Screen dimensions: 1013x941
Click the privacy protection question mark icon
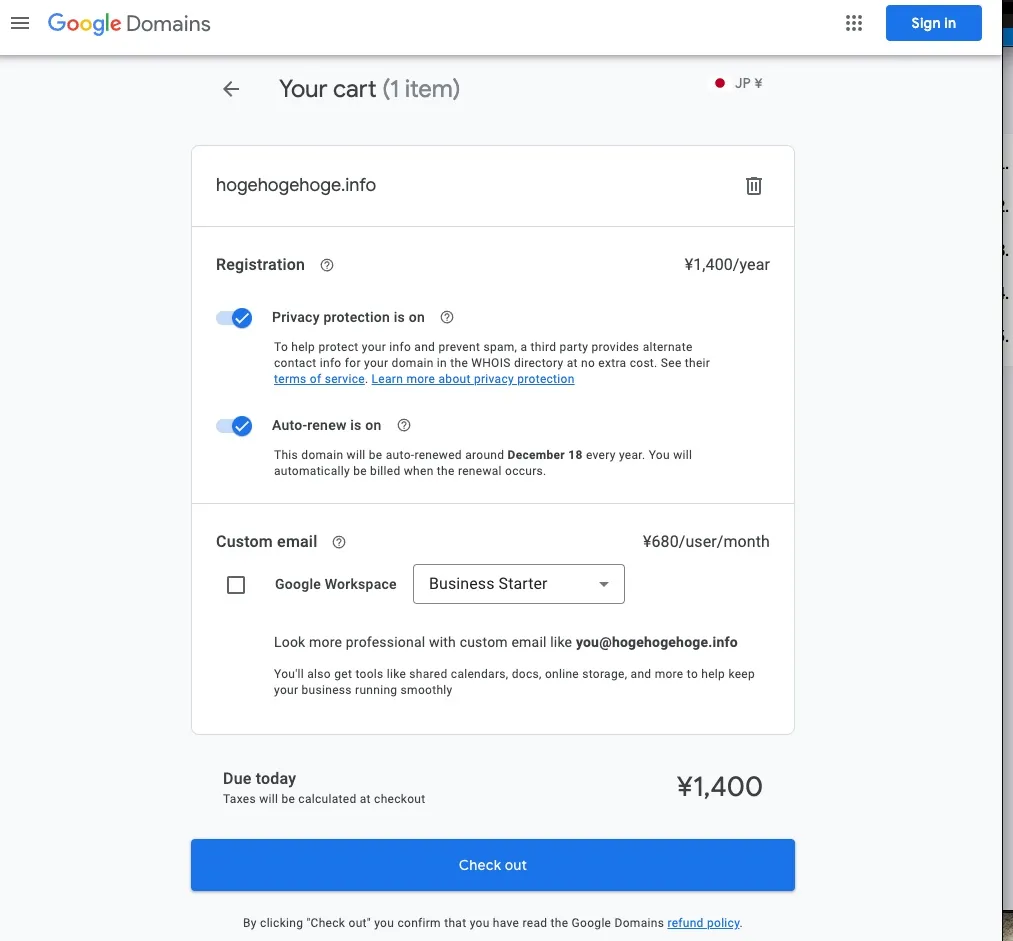(x=446, y=317)
